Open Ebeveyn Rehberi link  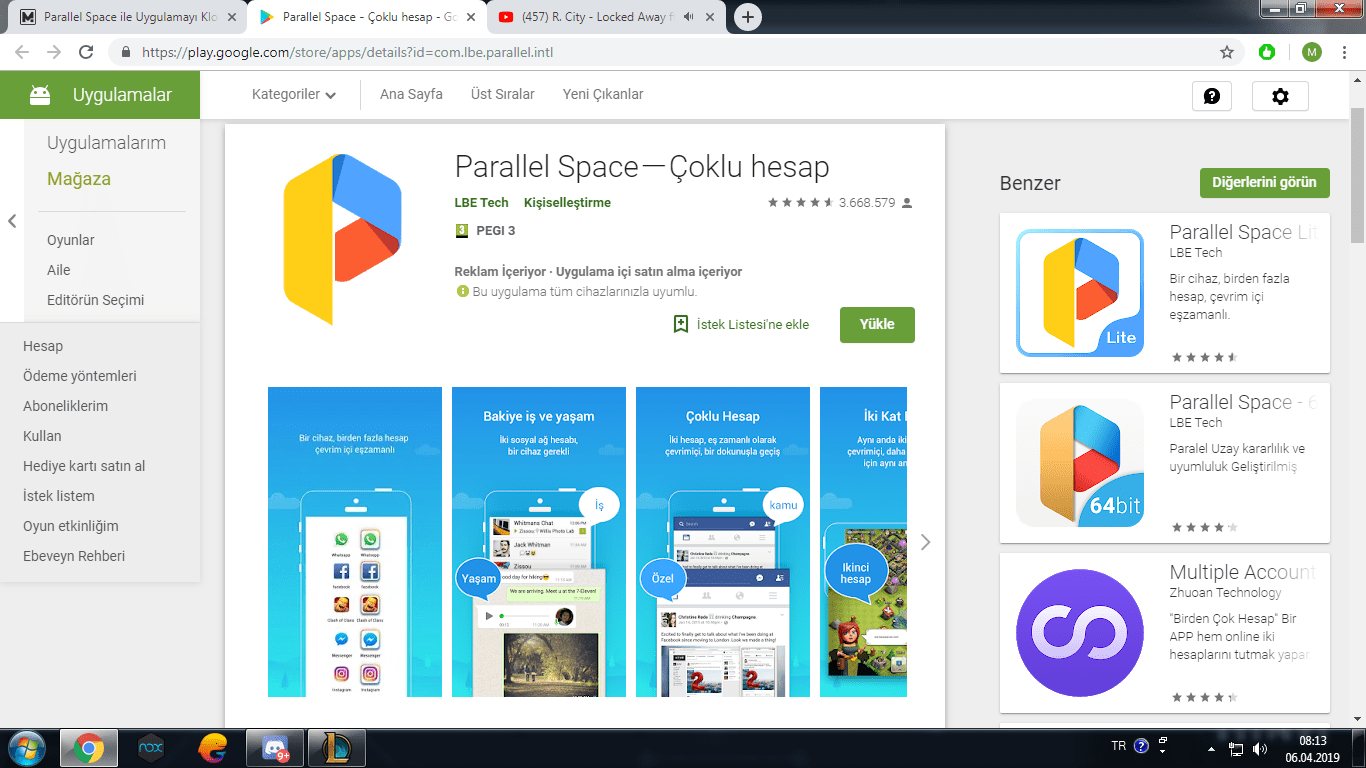(74, 556)
